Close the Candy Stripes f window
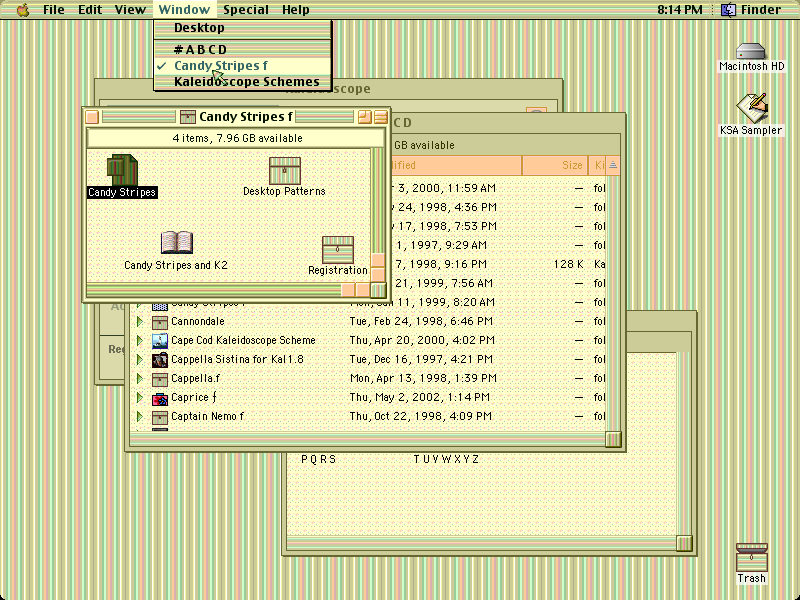The height and width of the screenshot is (600, 800). click(x=92, y=117)
